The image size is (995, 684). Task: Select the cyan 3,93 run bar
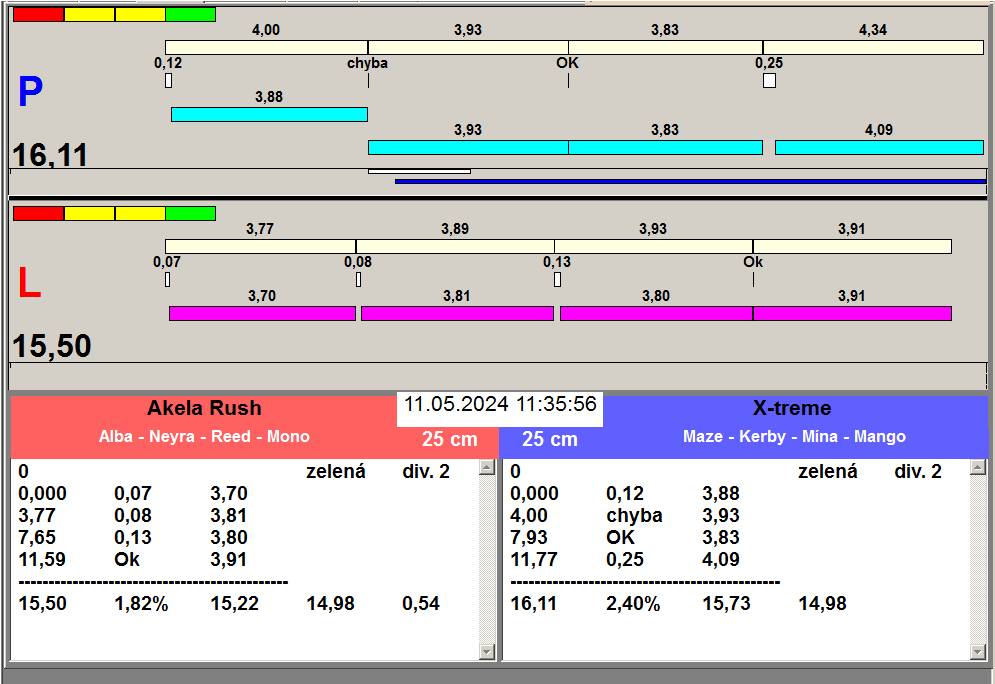click(468, 147)
